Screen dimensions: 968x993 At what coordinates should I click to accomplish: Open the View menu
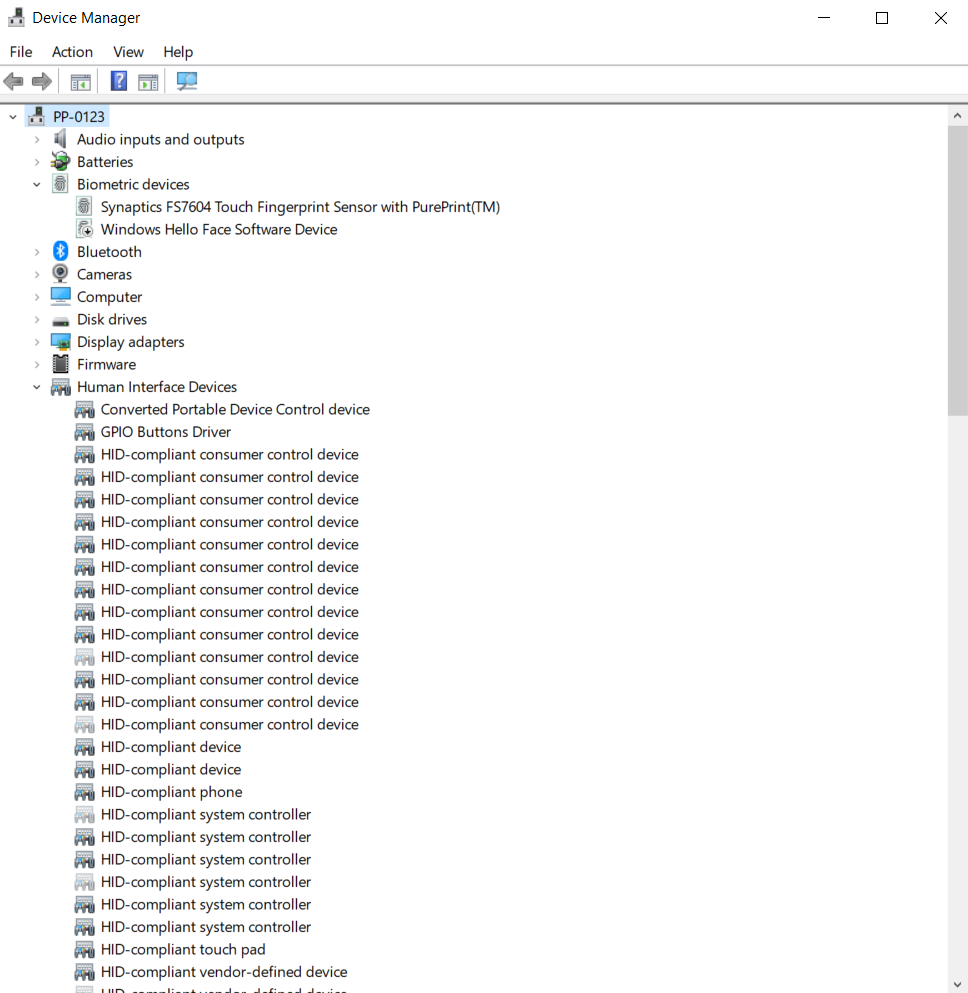[128, 52]
